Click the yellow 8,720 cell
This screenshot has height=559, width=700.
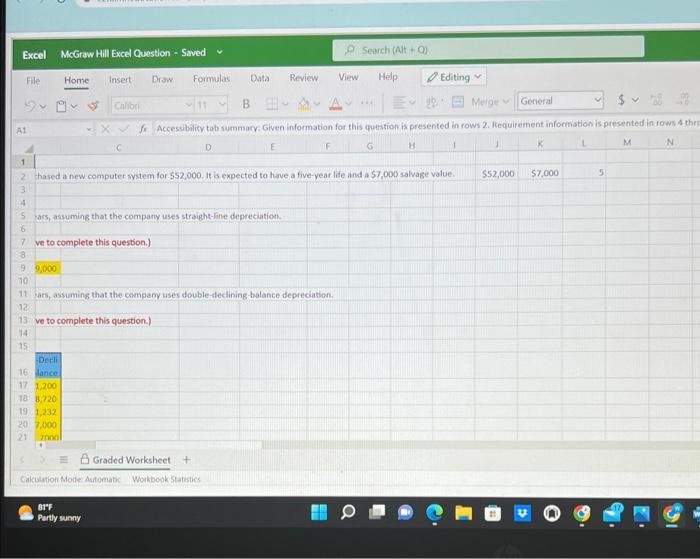[x=48, y=399]
